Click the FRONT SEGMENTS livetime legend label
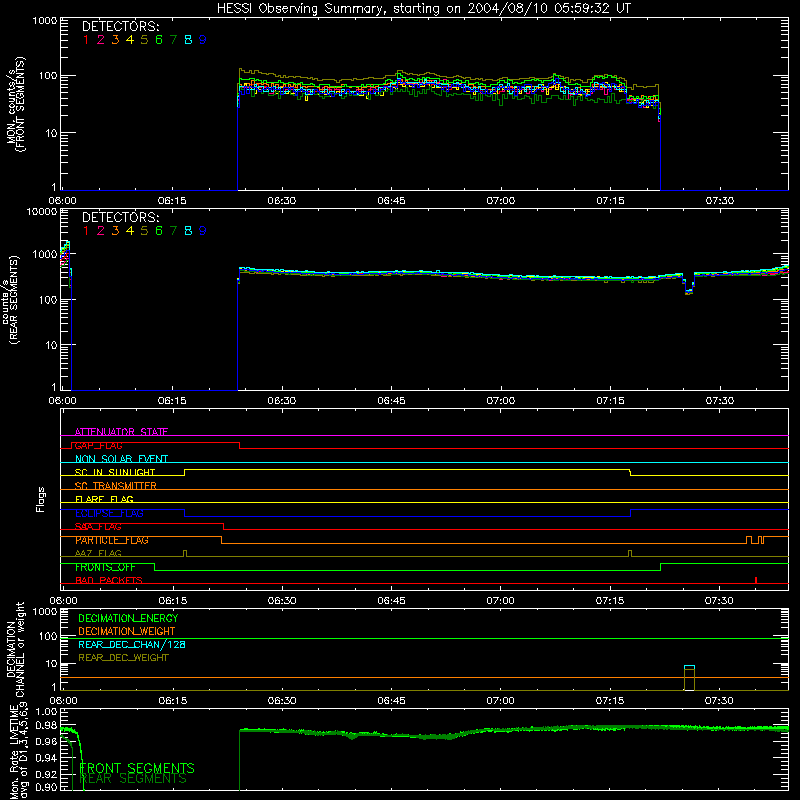Viewport: 800px width, 800px height. click(137, 768)
